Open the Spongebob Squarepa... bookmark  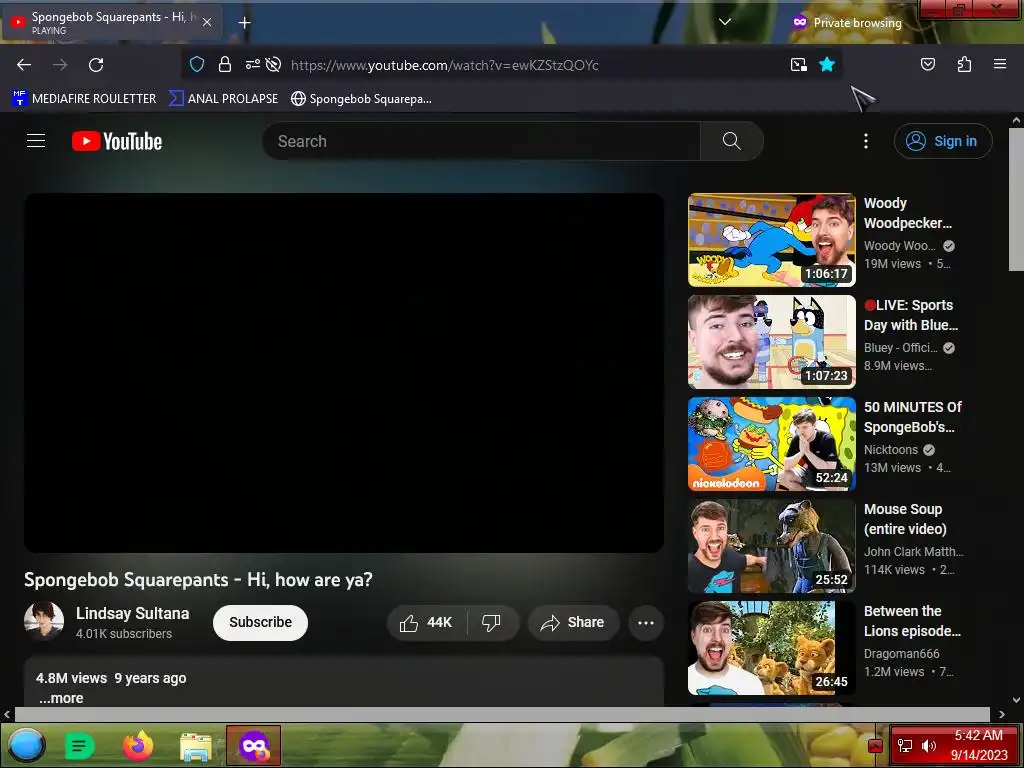[361, 99]
